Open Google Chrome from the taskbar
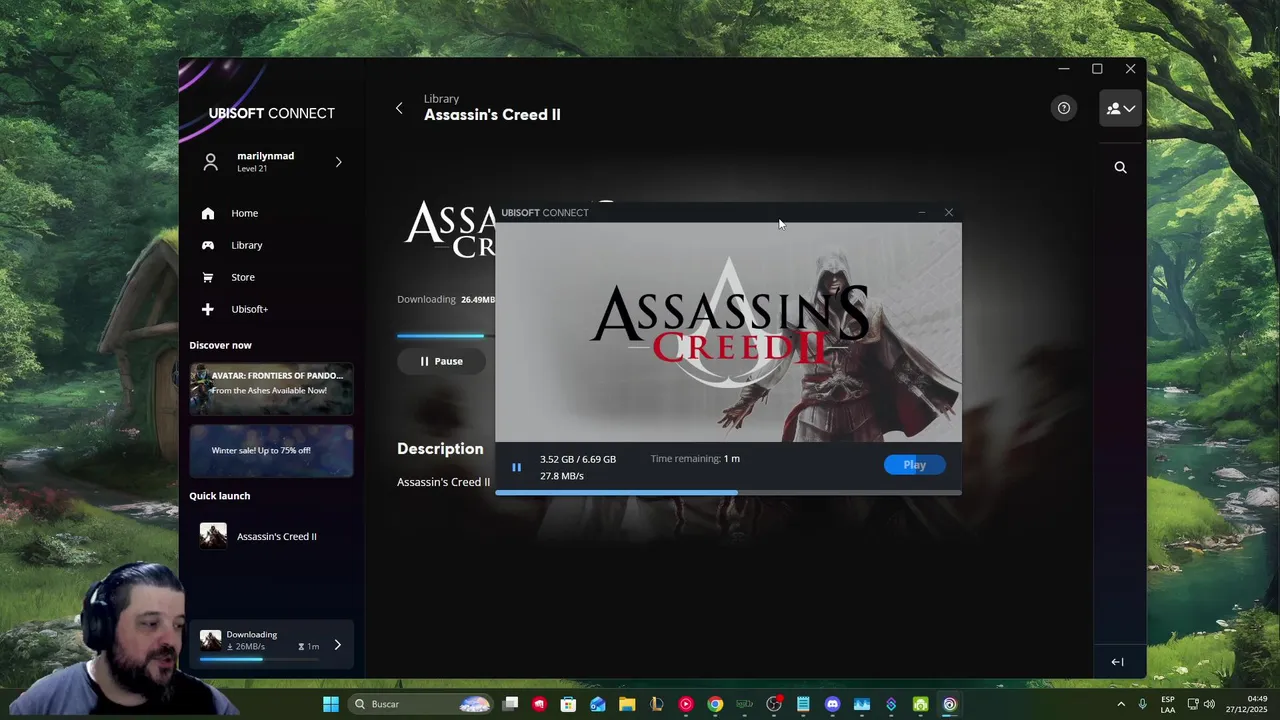 715,704
